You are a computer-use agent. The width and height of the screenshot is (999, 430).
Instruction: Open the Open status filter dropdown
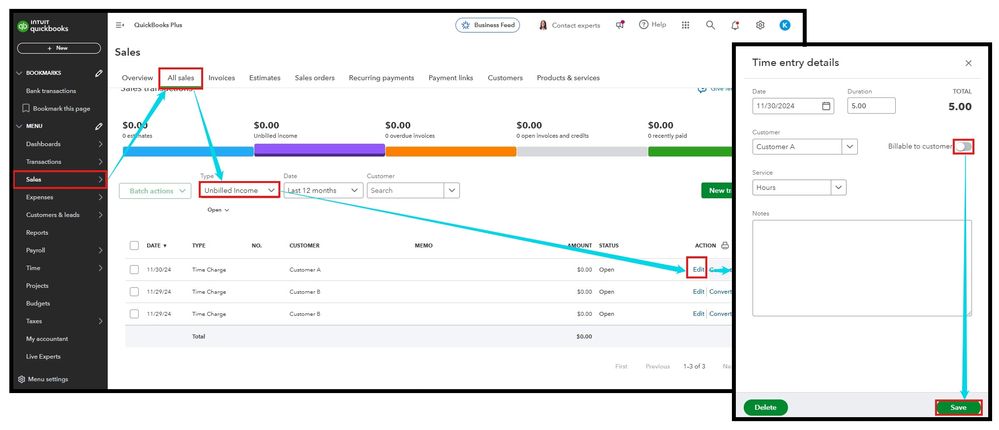(x=219, y=210)
